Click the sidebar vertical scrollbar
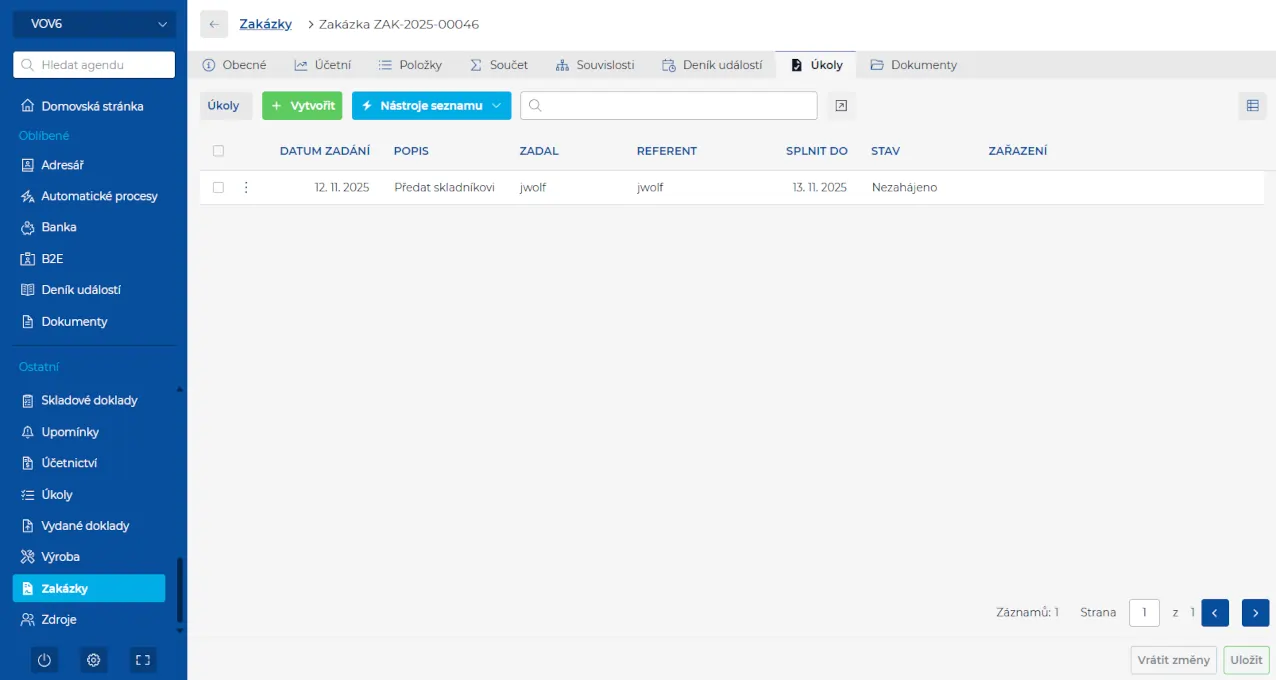 coord(180,590)
